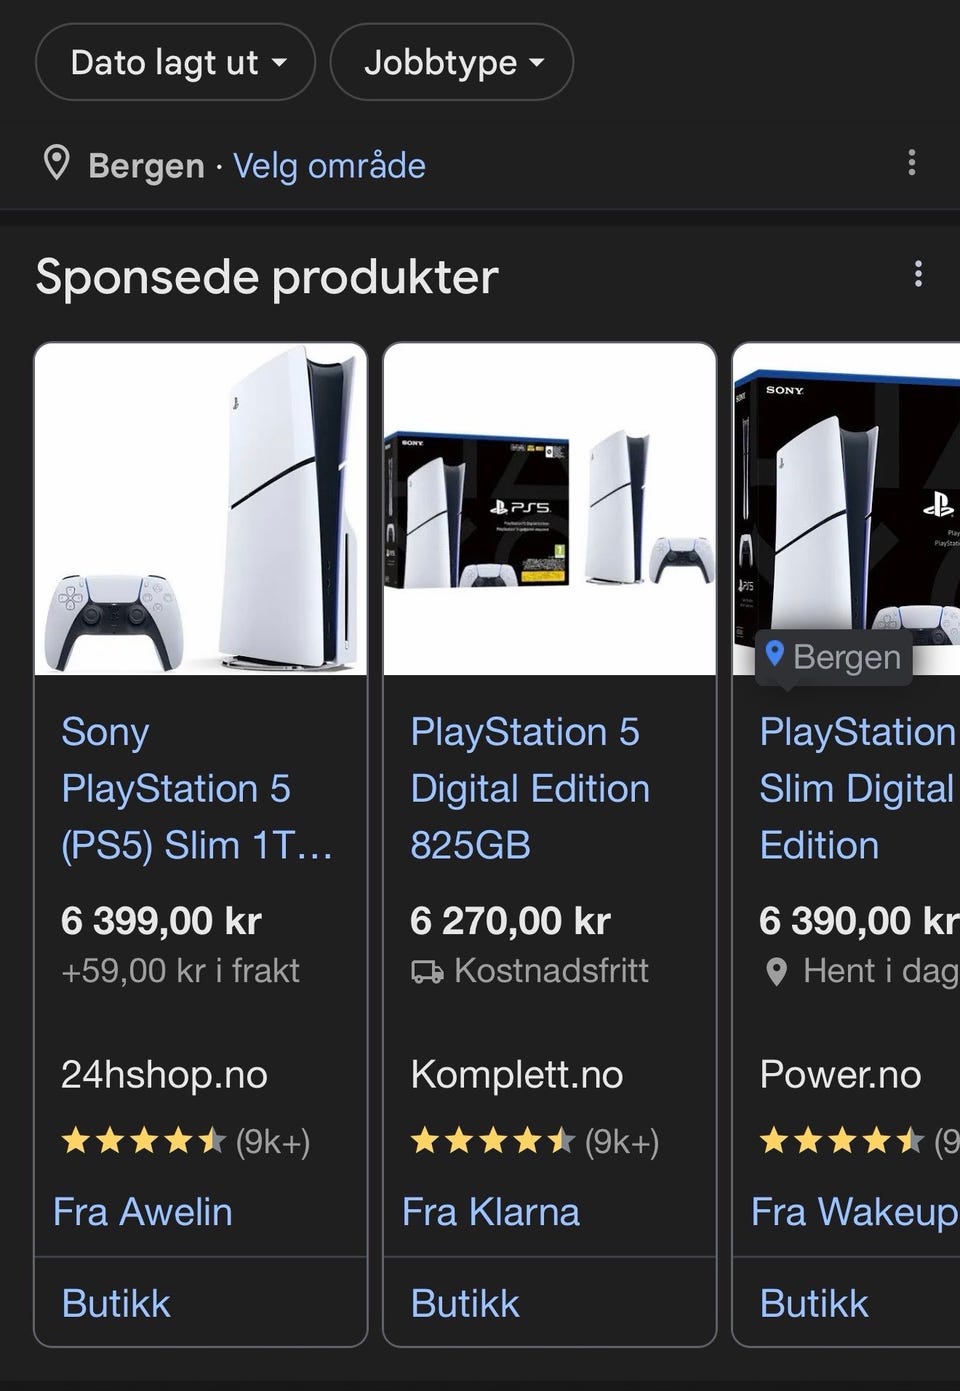Expand the Dato lagt ut dropdown

click(176, 63)
